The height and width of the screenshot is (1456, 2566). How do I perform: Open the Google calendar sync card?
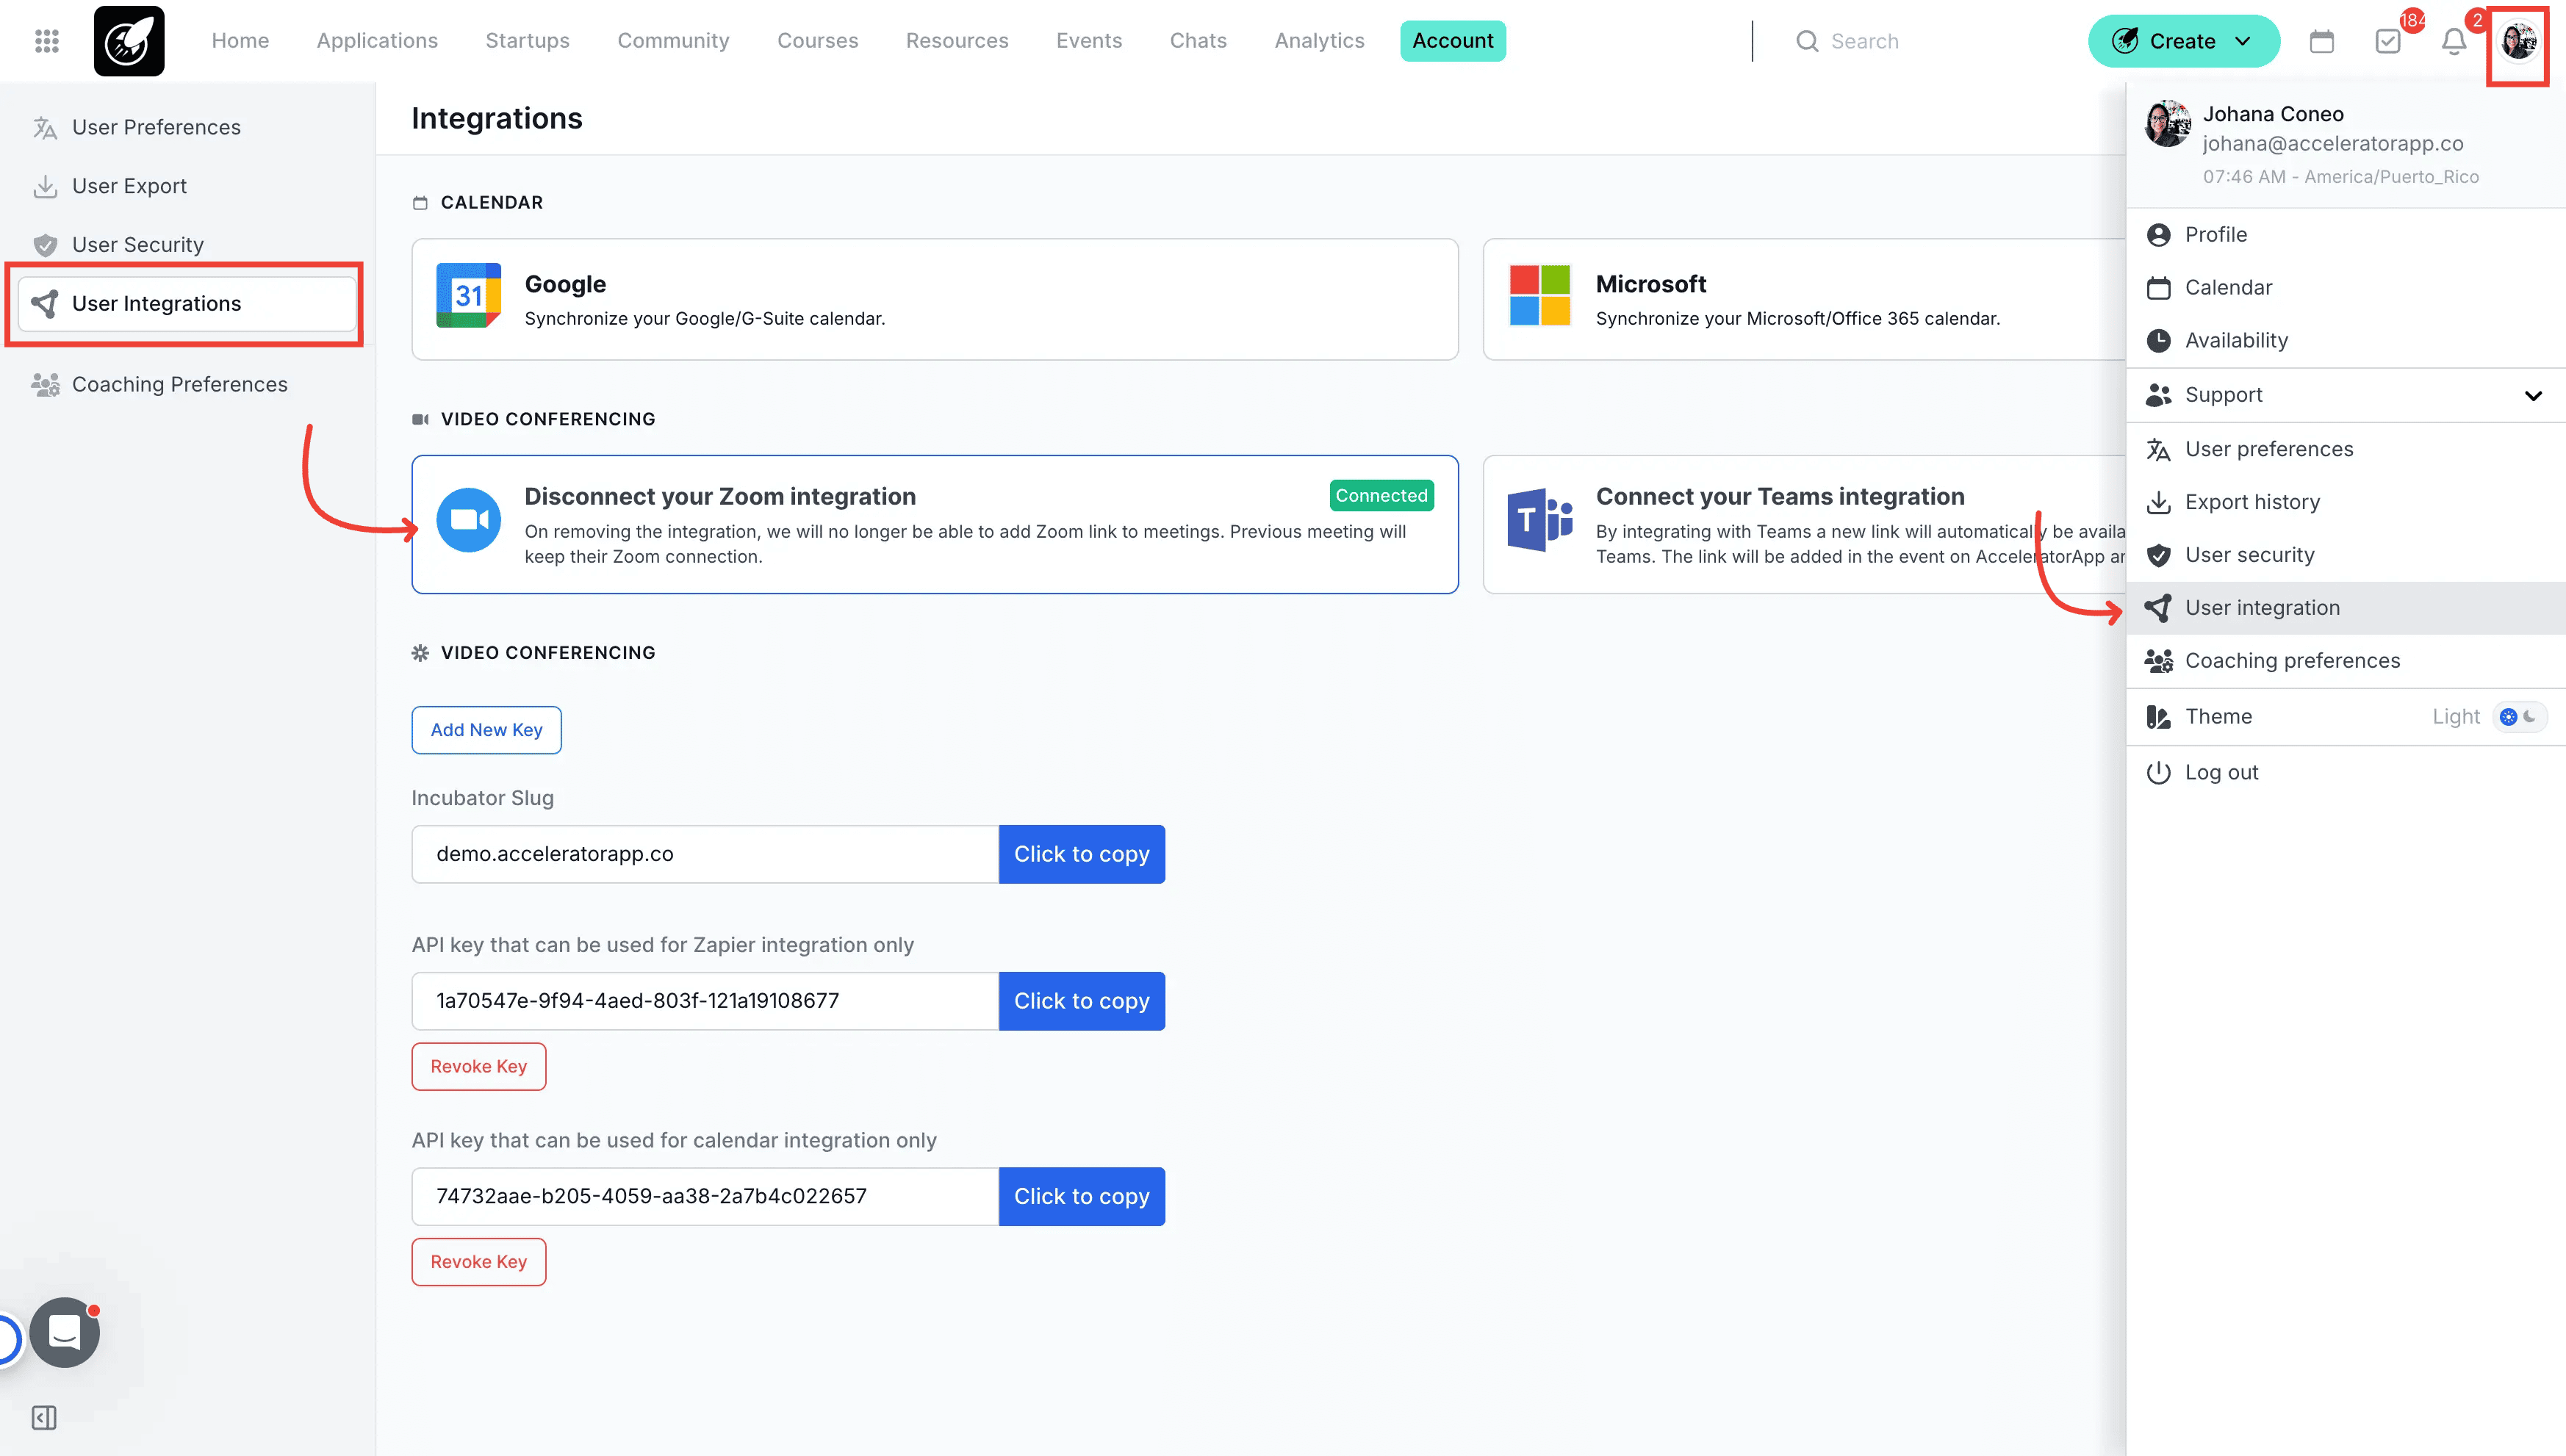point(934,300)
